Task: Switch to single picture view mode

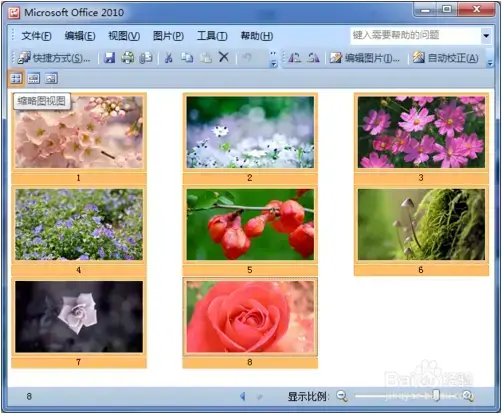Action: click(x=51, y=78)
